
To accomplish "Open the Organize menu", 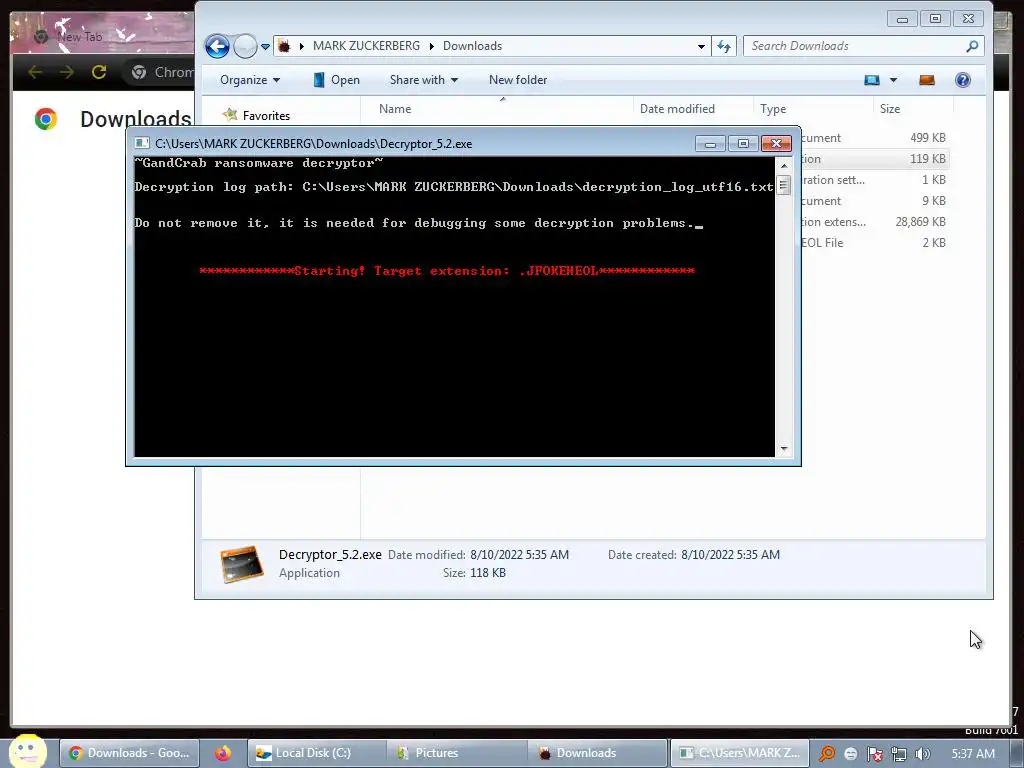I will (x=250, y=80).
